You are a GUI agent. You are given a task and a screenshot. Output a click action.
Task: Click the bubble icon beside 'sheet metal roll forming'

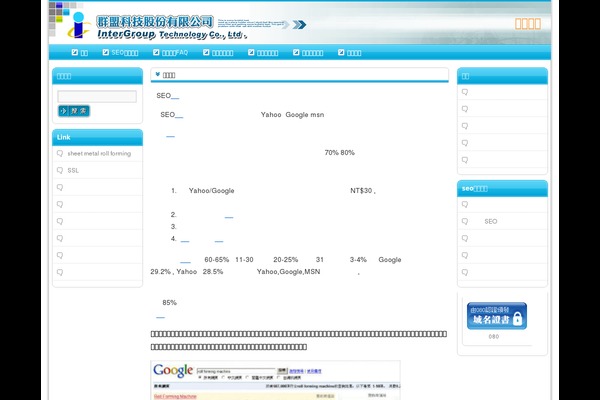pos(60,153)
